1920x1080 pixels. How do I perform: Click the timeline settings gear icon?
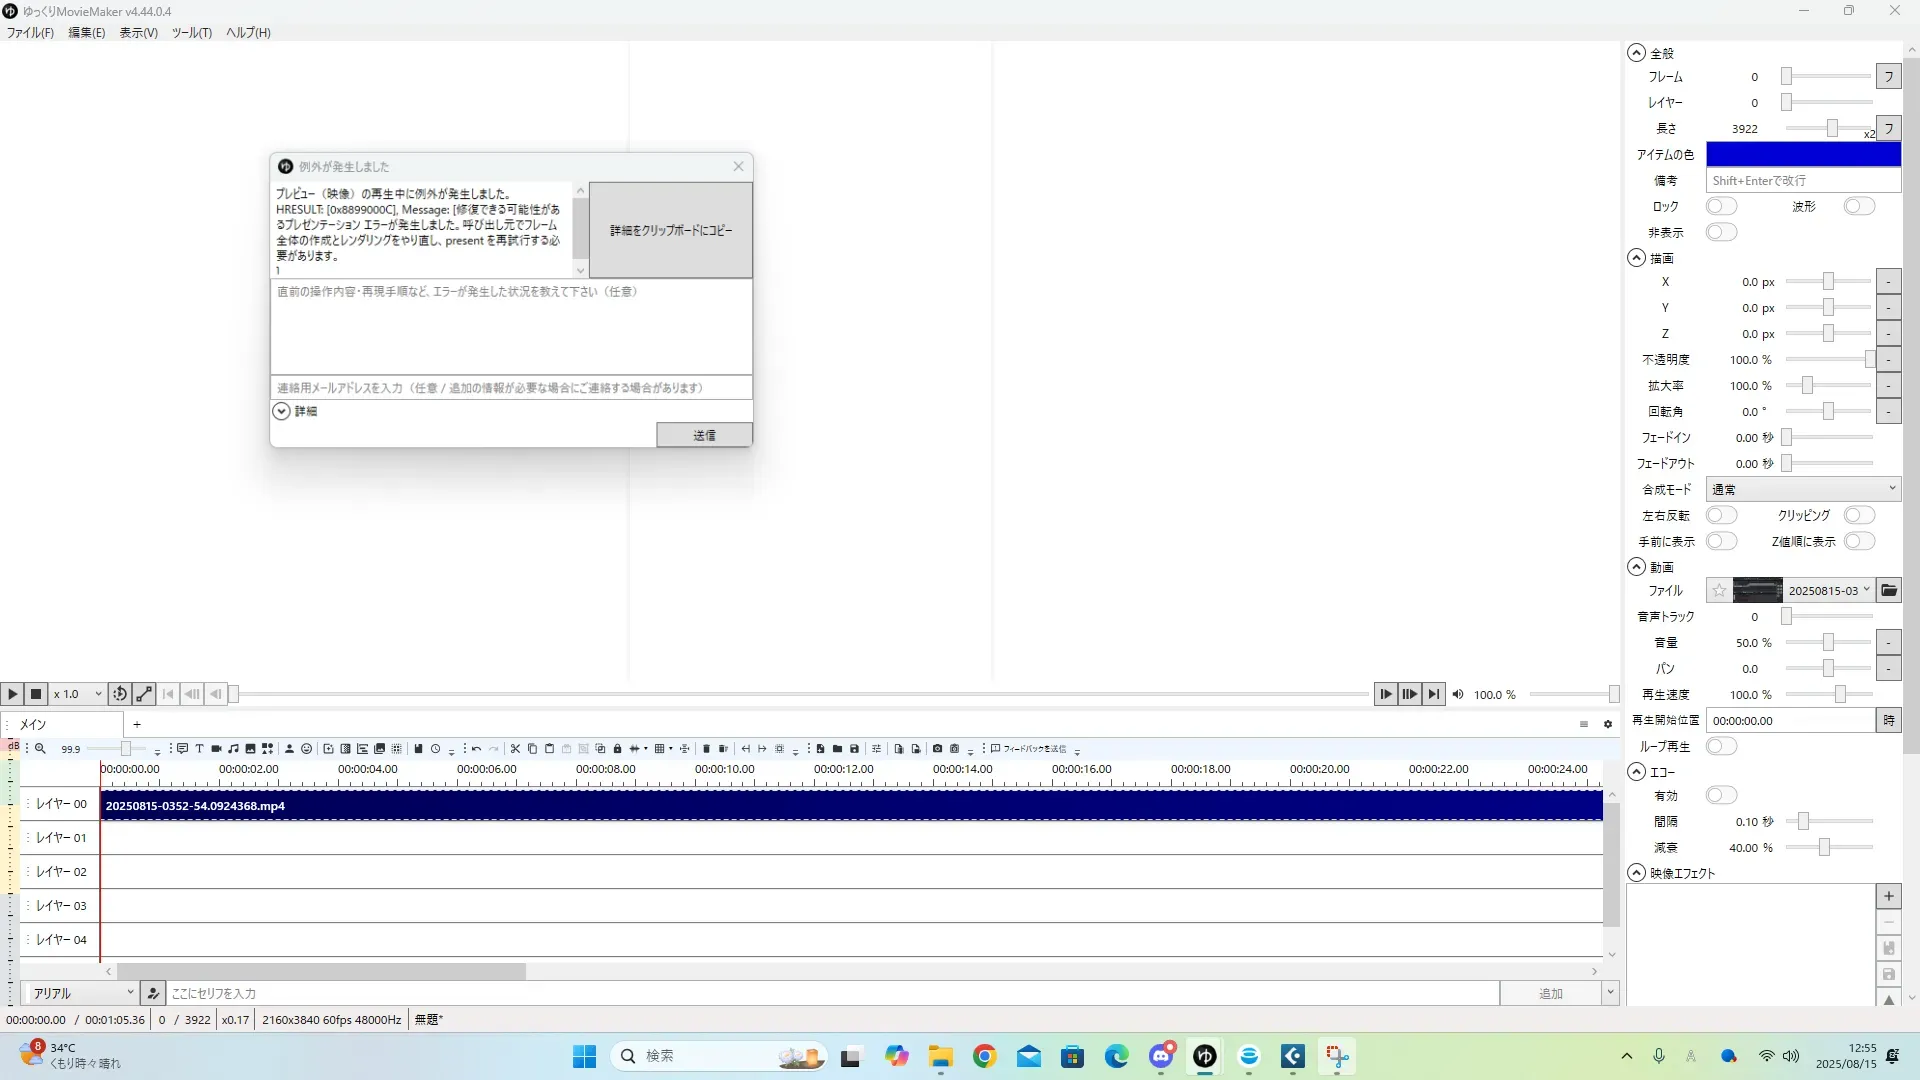pos(1608,725)
